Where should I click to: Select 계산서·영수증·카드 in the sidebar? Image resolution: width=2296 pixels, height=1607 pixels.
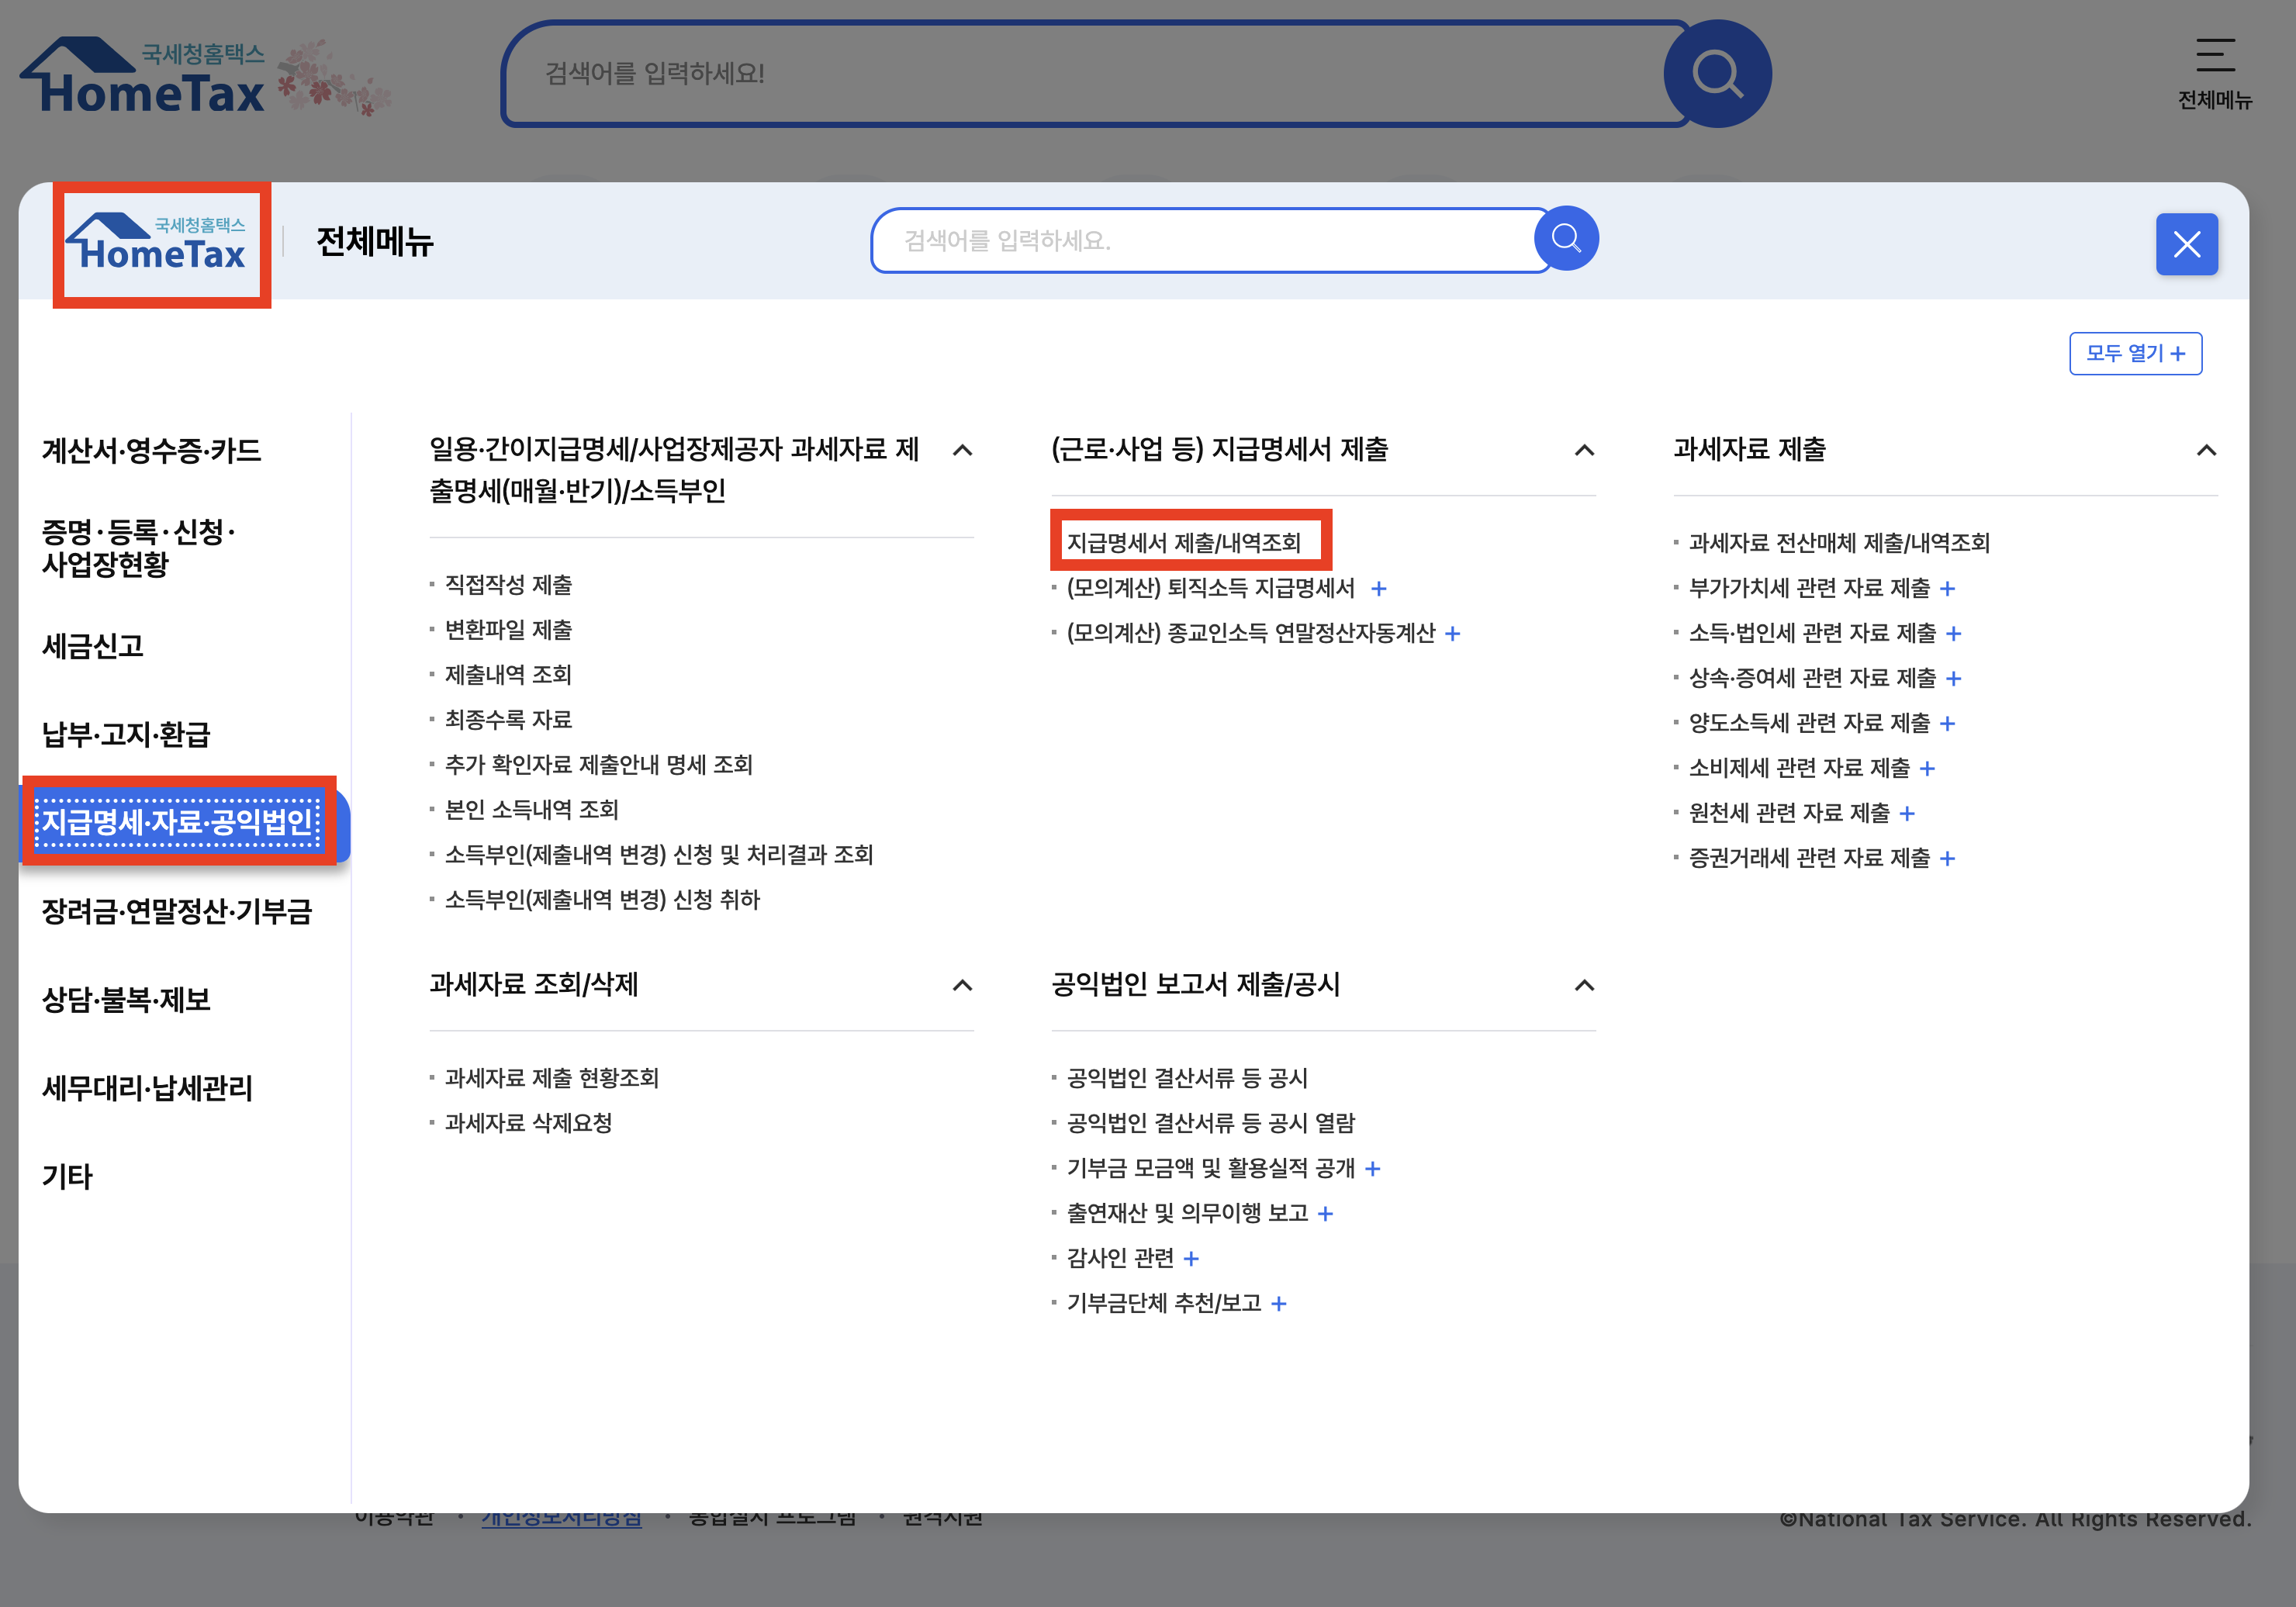point(151,451)
